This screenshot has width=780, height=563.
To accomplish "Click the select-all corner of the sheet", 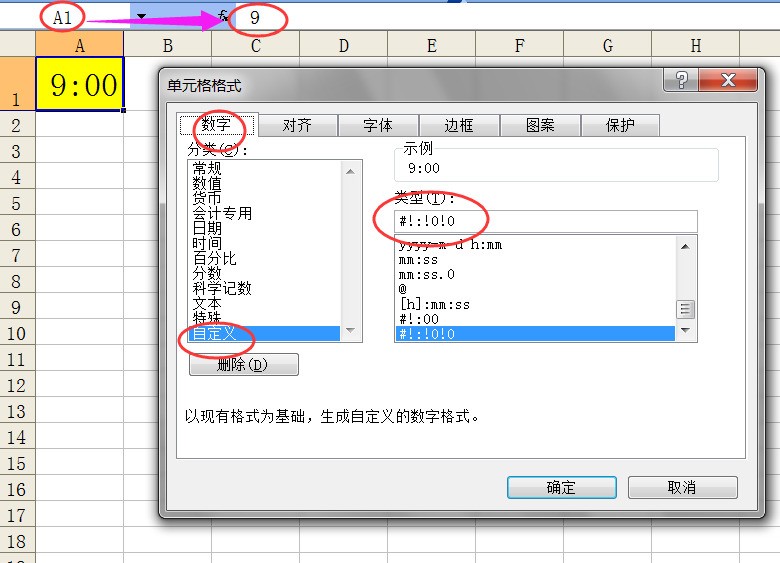I will 17,44.
